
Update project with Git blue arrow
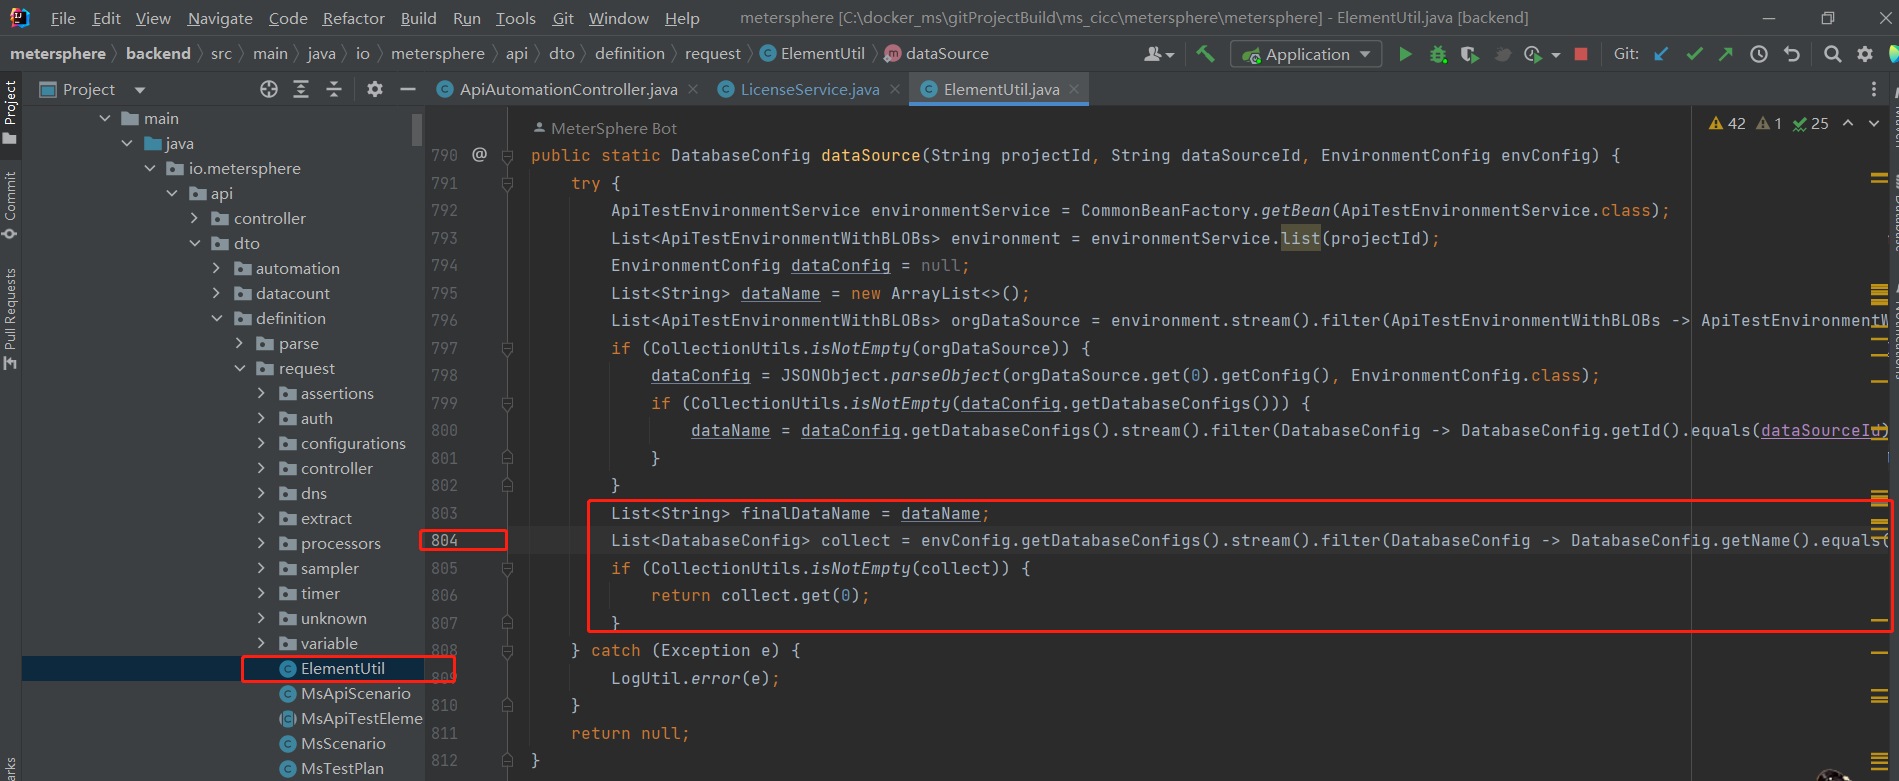coord(1661,54)
